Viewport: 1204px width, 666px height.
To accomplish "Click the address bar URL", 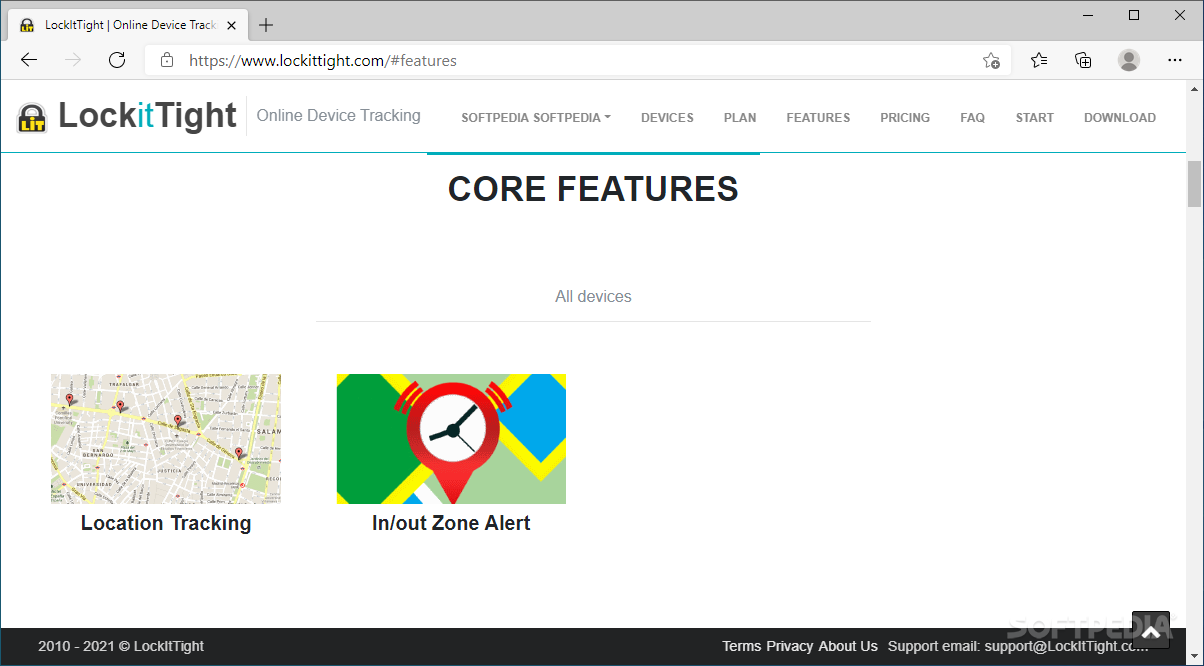I will [x=323, y=60].
